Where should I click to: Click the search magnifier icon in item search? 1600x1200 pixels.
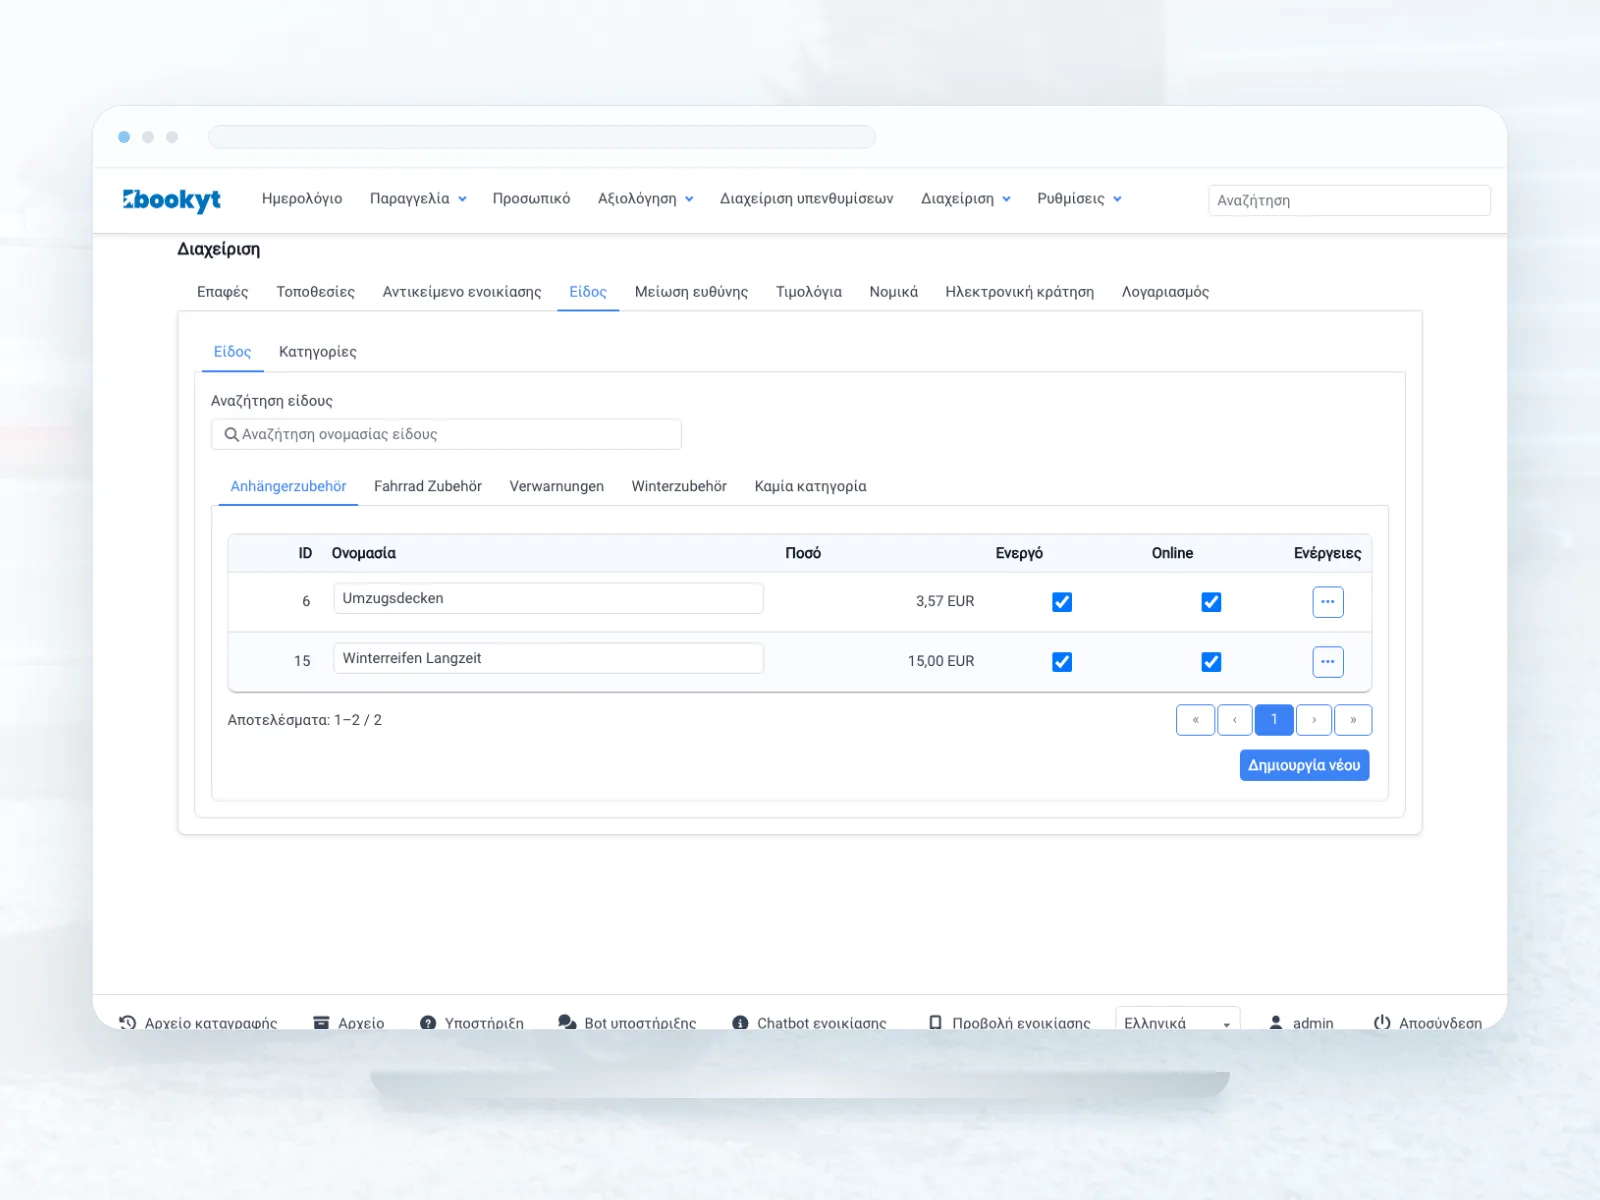tap(231, 434)
